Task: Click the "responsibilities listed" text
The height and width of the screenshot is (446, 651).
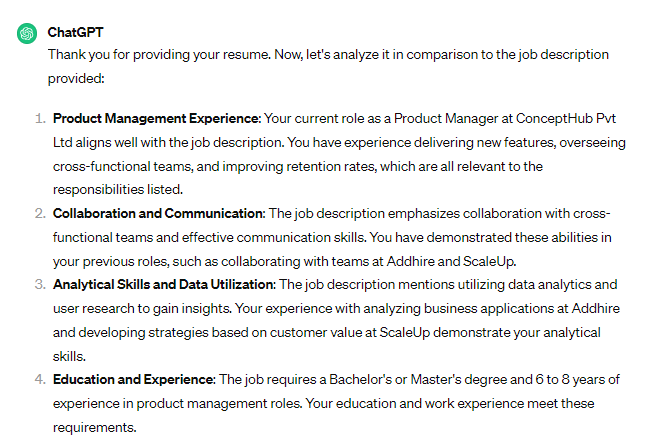Action: point(117,191)
